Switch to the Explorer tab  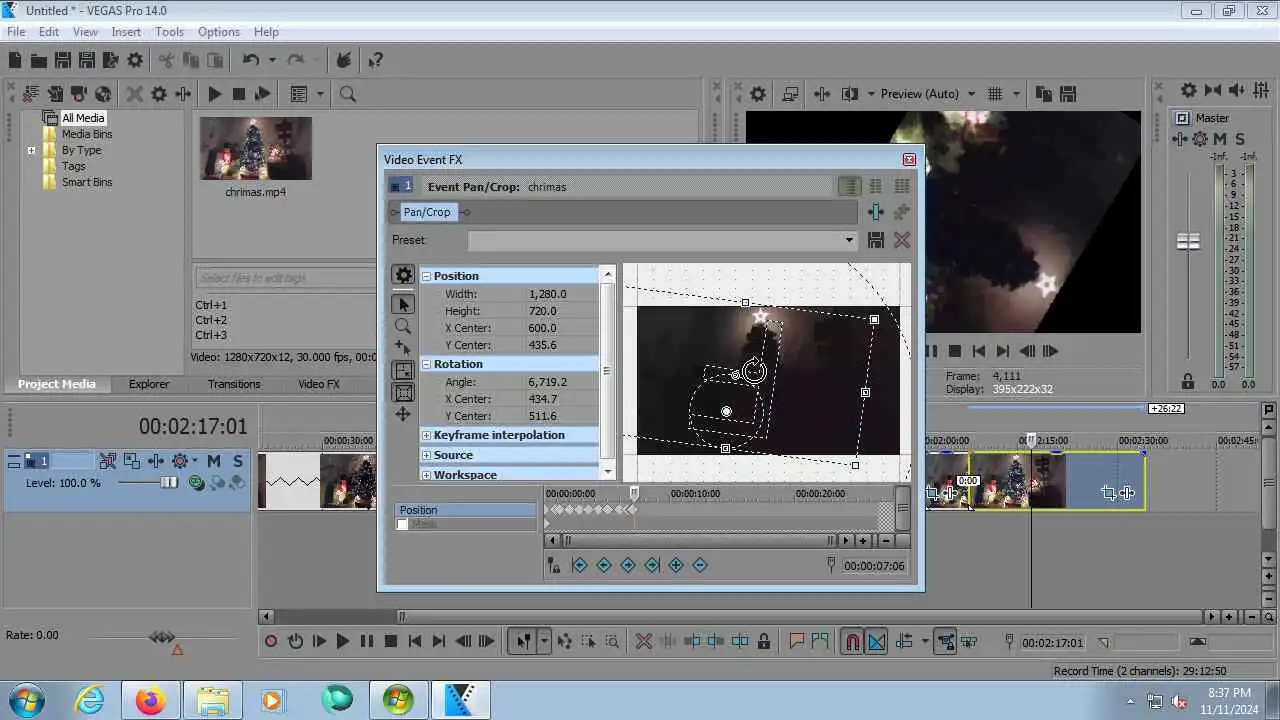tap(149, 384)
